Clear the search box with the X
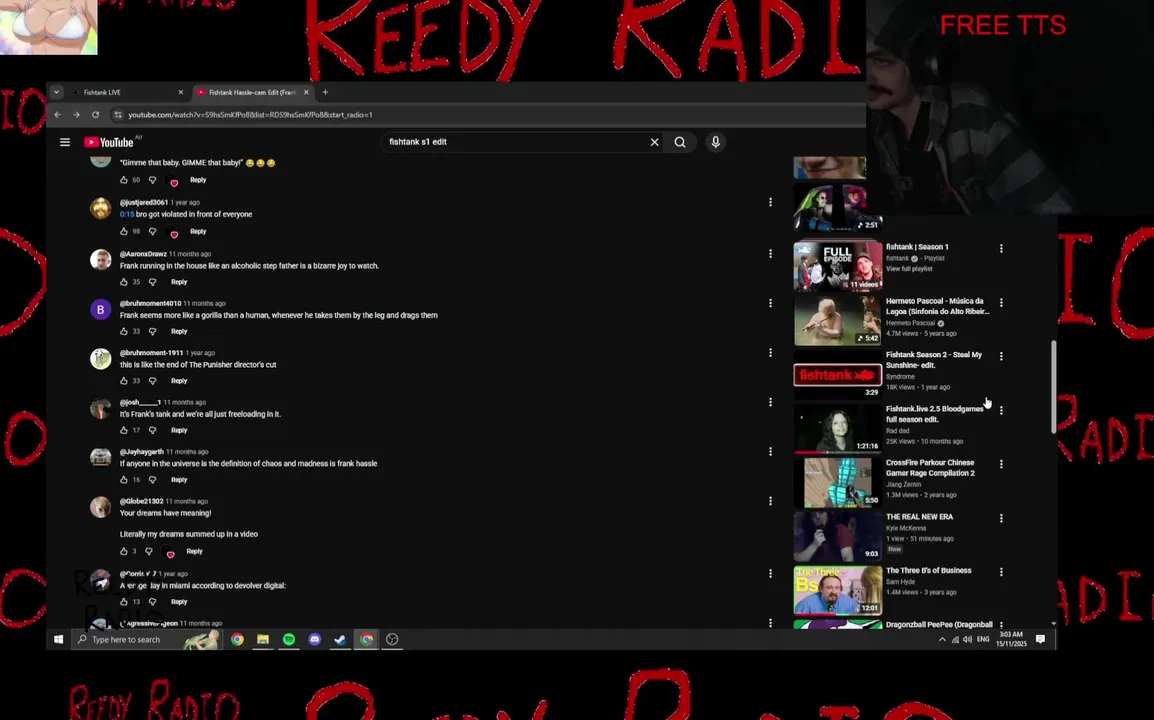Screen dimensions: 1154x720 (654, 142)
